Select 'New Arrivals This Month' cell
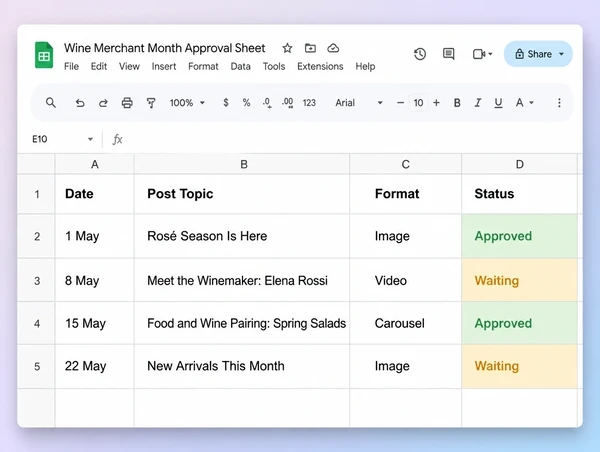This screenshot has width=600, height=452. 242,366
